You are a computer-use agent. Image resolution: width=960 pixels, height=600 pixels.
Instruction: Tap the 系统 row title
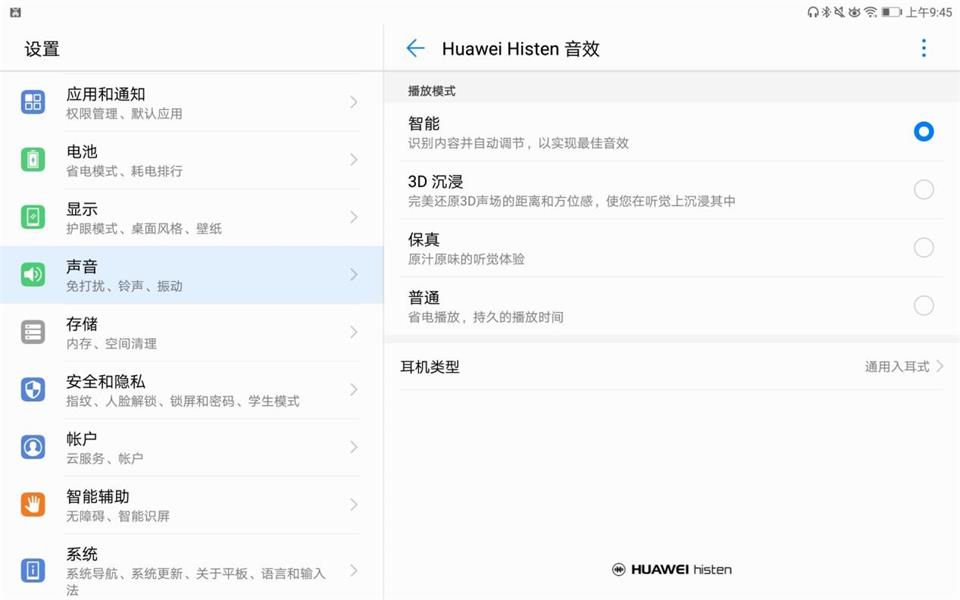coord(81,554)
